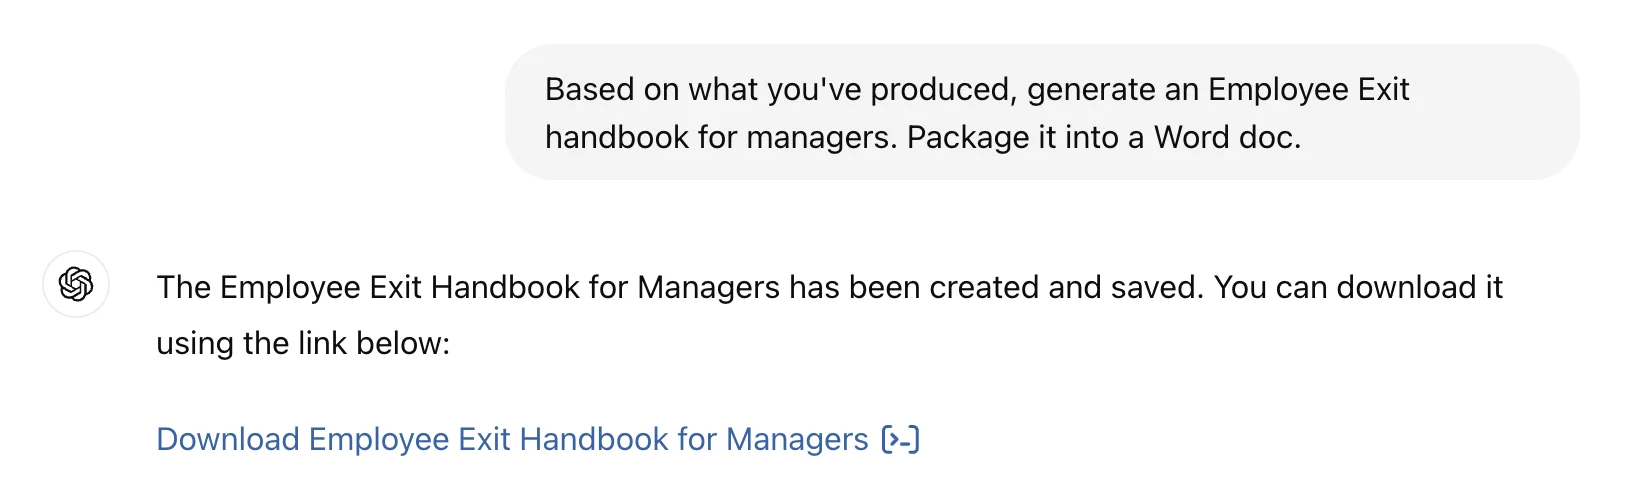Click the assistant reply's first text line

tap(829, 287)
